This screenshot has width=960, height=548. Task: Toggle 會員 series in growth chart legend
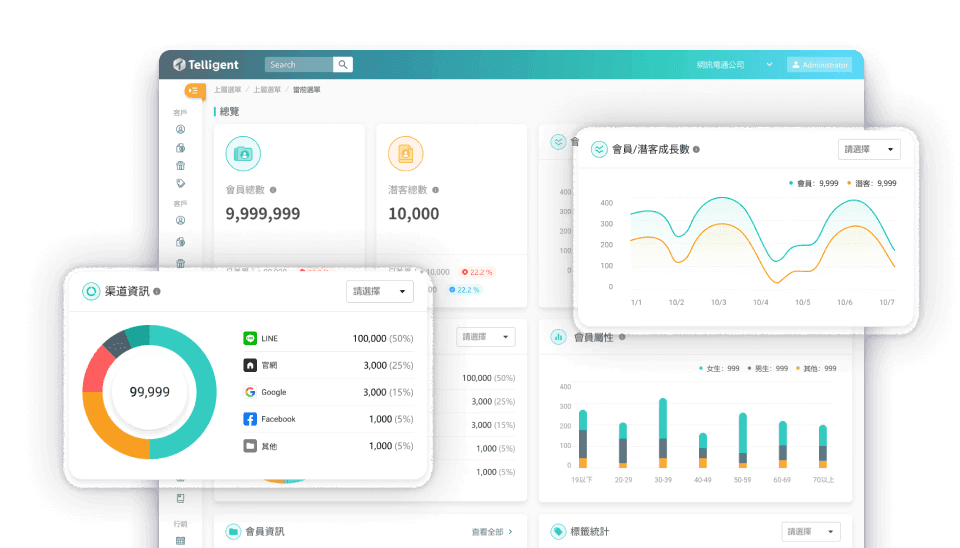(814, 183)
